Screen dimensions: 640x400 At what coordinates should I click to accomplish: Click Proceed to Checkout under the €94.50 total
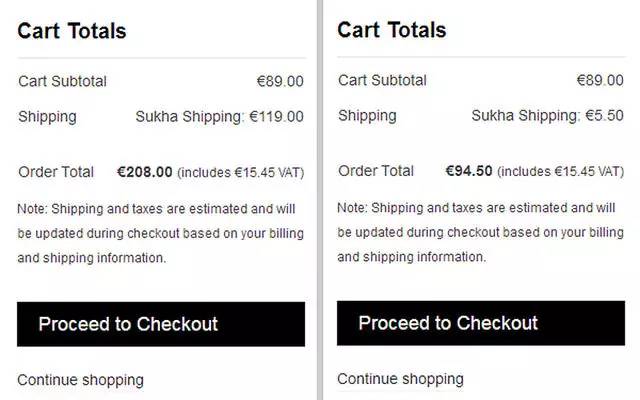tap(480, 323)
